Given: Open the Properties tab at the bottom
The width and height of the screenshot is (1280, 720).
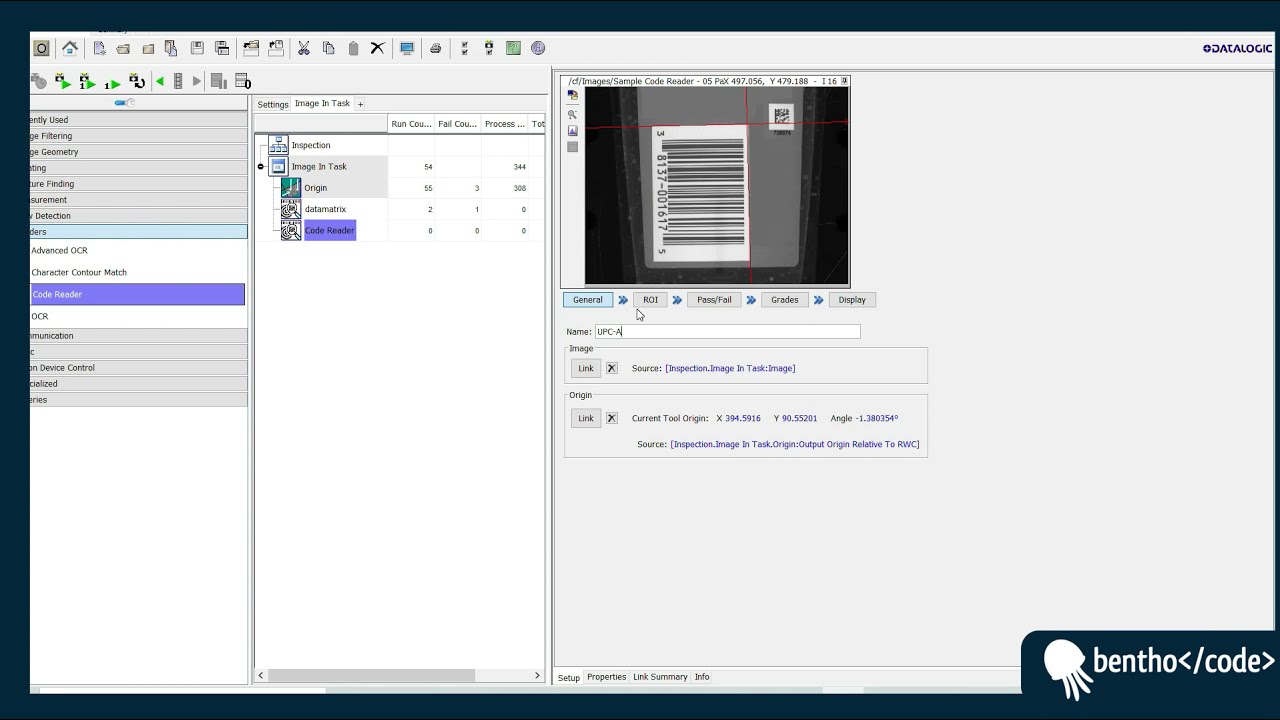Looking at the screenshot, I should (x=606, y=677).
